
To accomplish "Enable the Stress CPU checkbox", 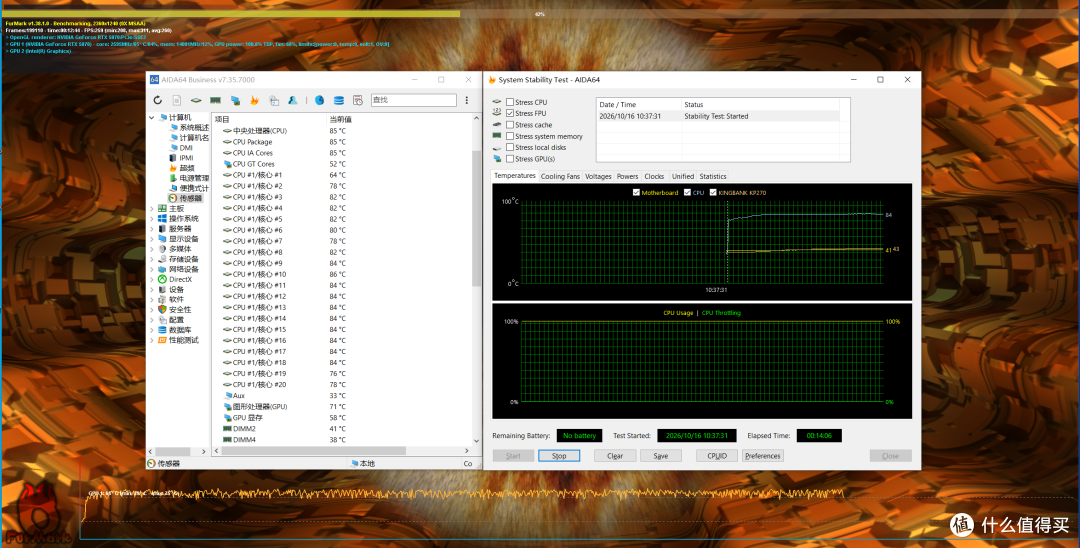I will 510,102.
